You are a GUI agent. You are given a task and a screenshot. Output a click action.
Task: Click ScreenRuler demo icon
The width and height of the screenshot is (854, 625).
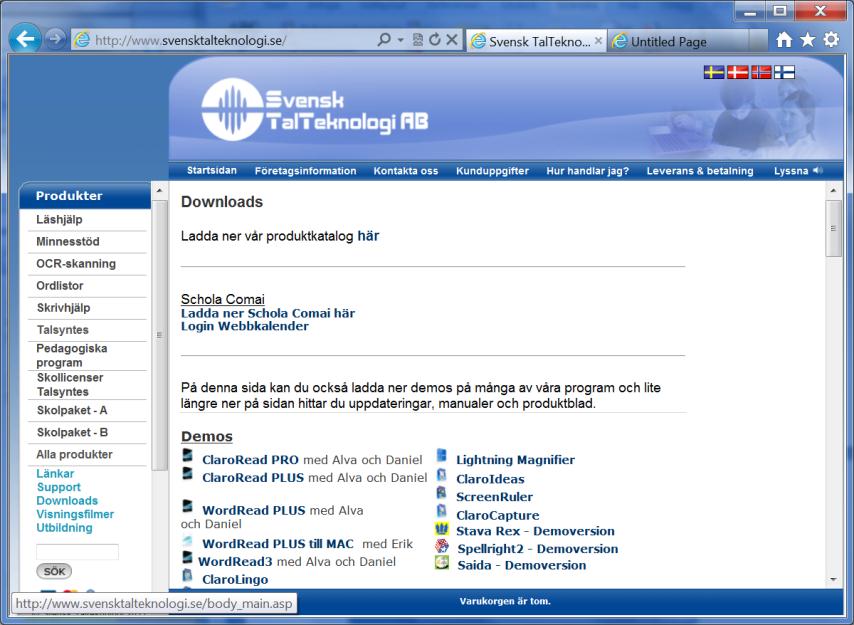442,493
